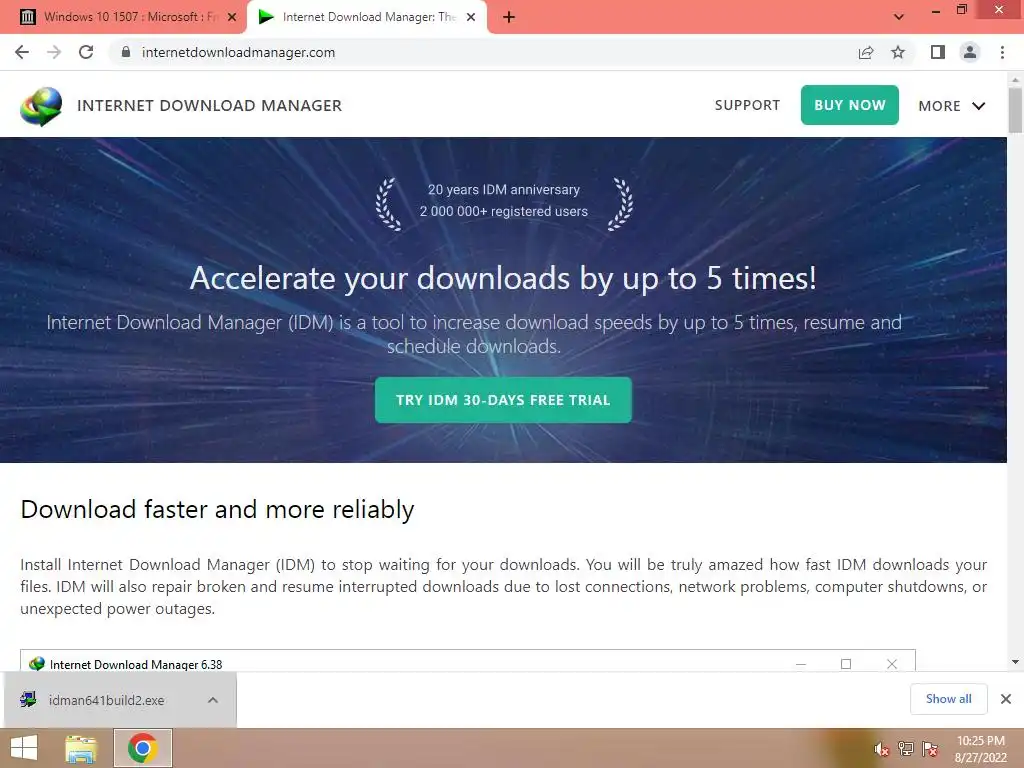Click the browser forward arrow
This screenshot has height=768, width=1024.
54,52
